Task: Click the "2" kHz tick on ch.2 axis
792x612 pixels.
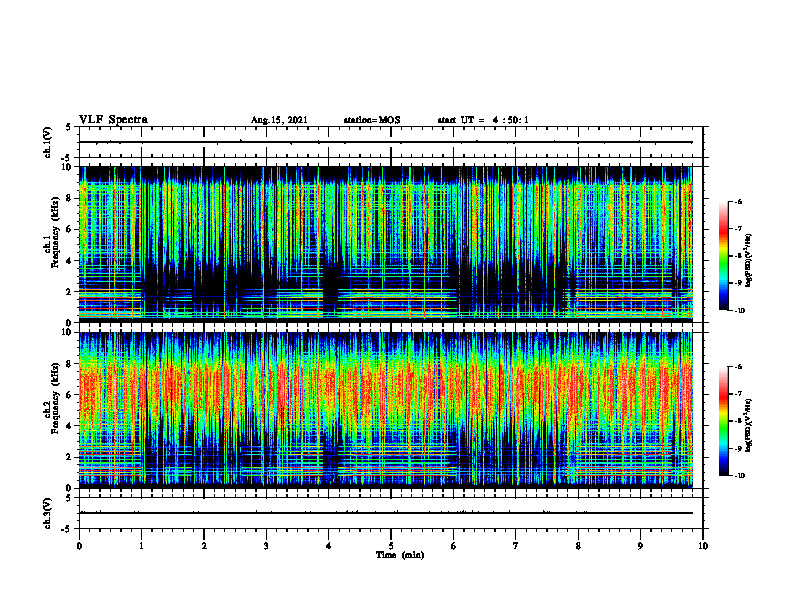Action: 71,457
